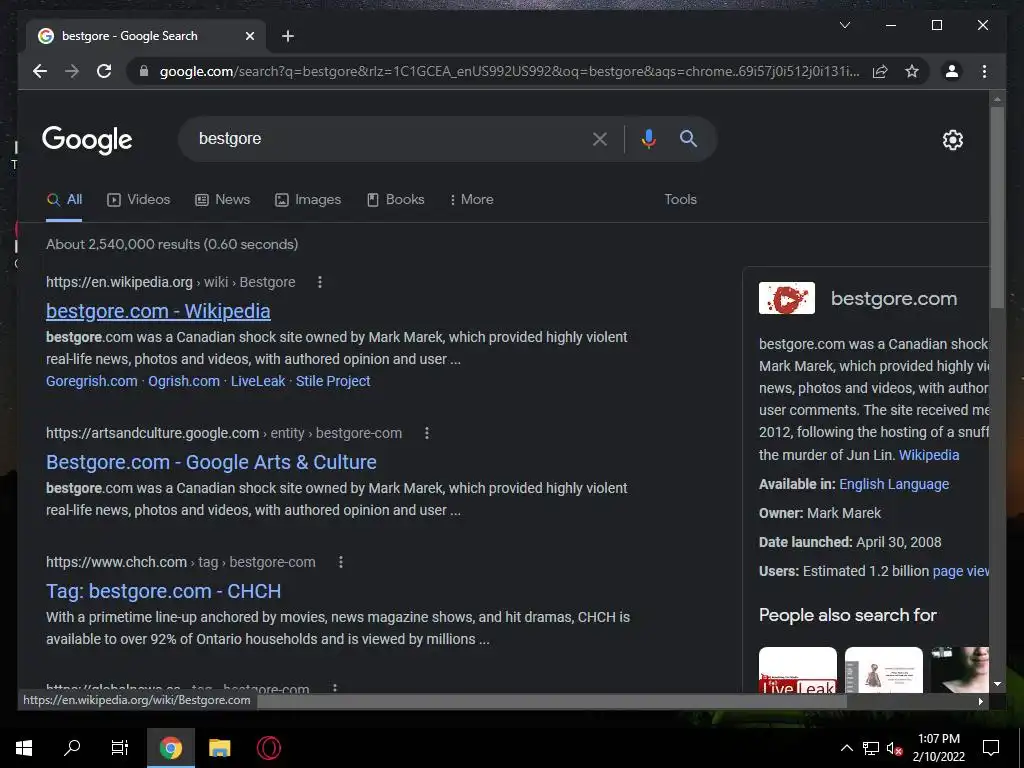Close the bestgore Google Search tab
The width and height of the screenshot is (1024, 768).
pos(249,36)
